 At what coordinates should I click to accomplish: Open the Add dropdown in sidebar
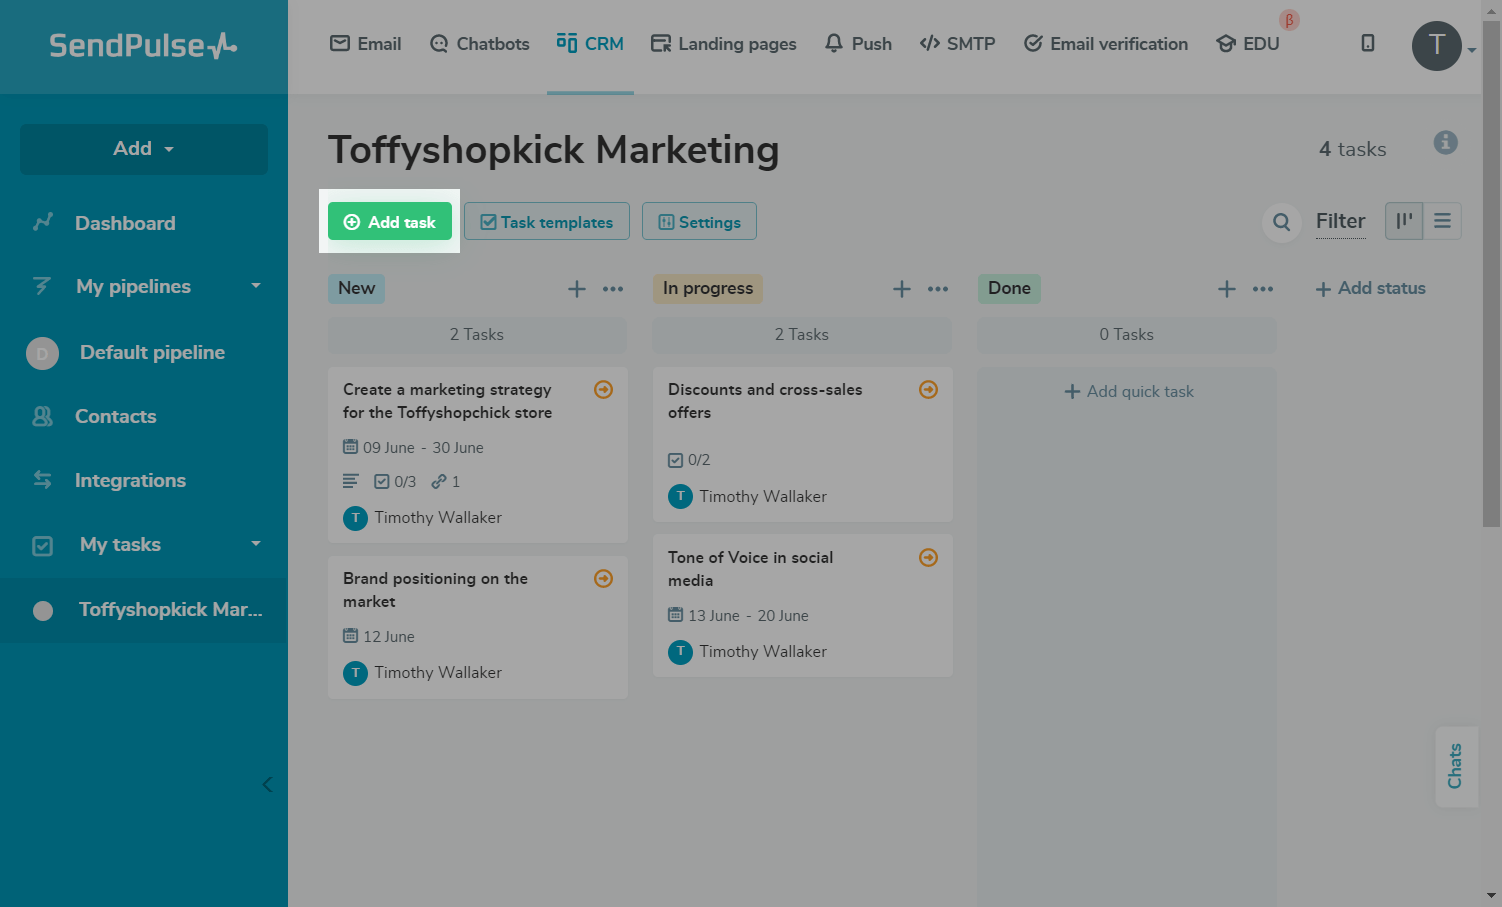coord(144,149)
